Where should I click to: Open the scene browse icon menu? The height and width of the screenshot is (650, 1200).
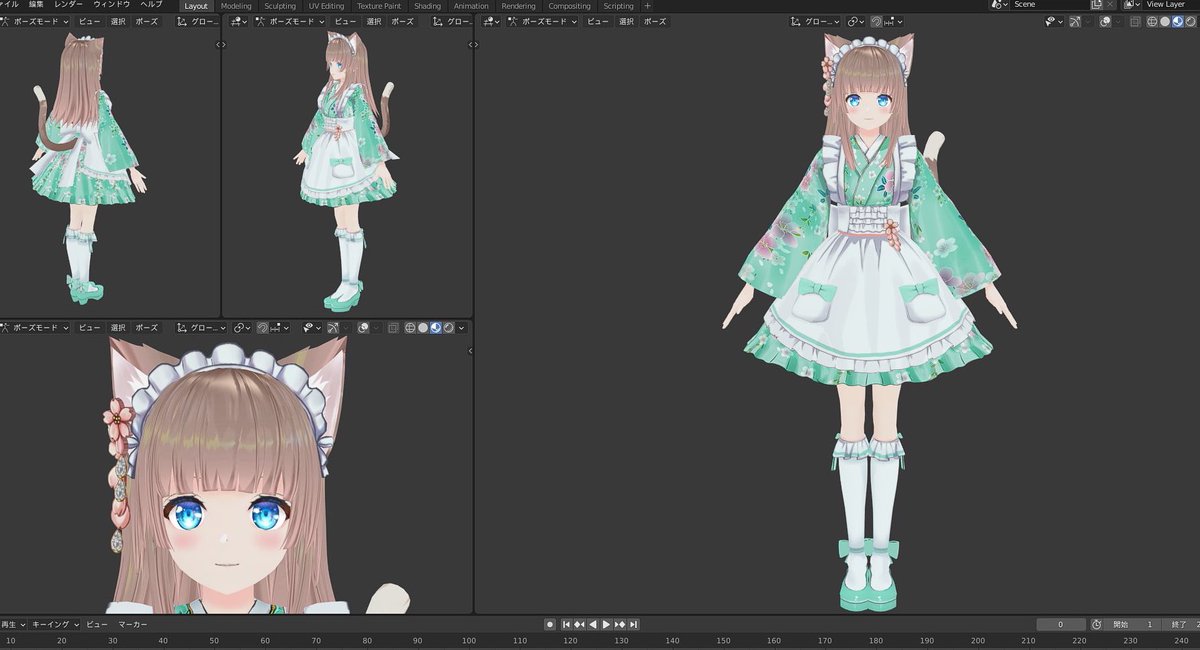pyautogui.click(x=1000, y=5)
